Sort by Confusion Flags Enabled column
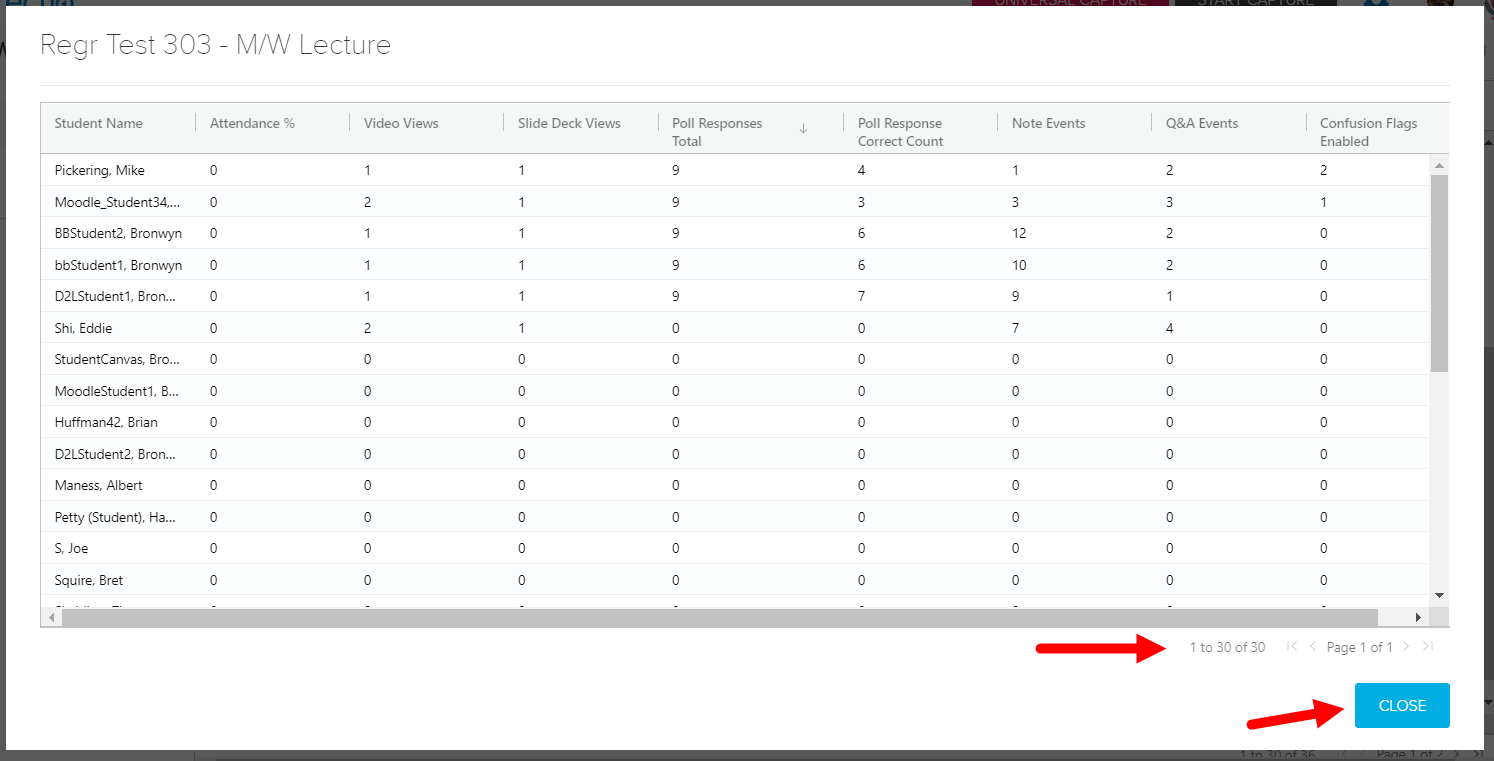This screenshot has width=1494, height=761. pos(1368,132)
